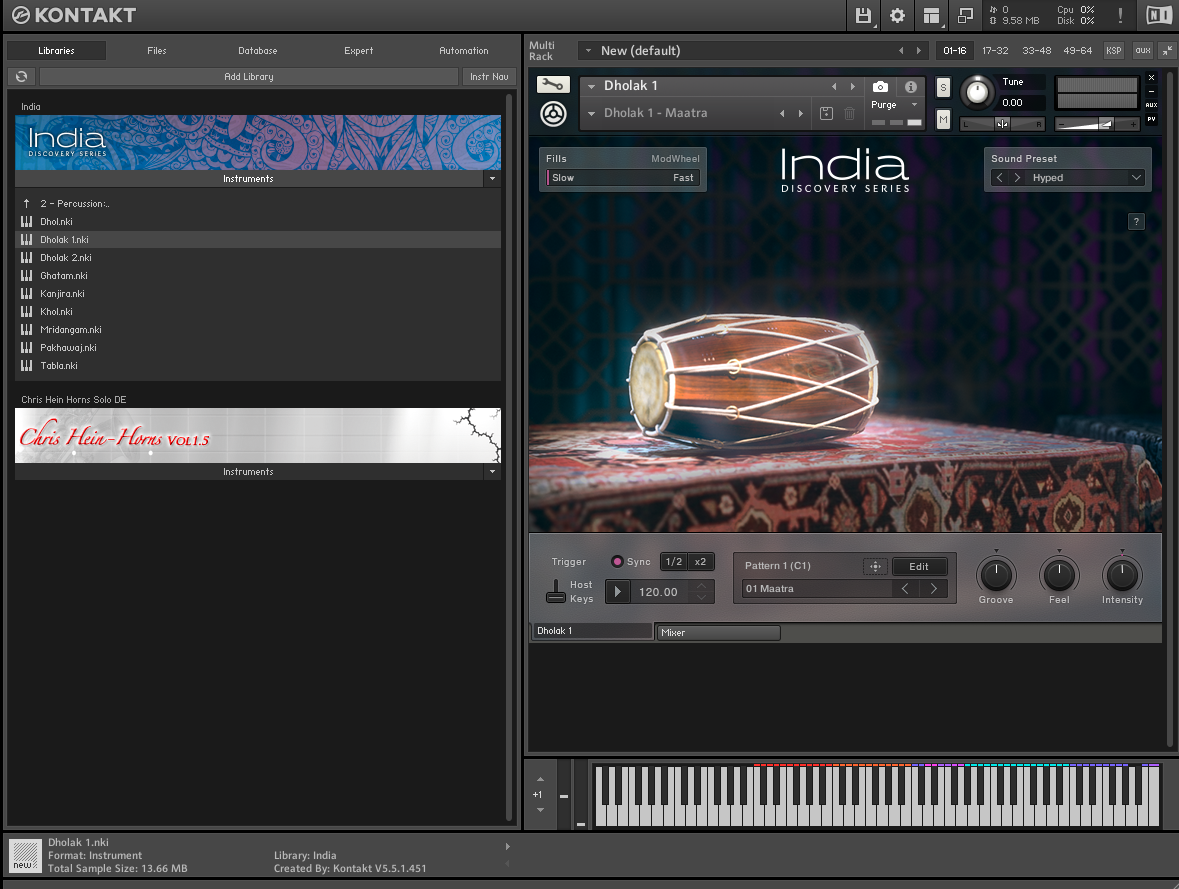
Task: Delete the snapshot using the trash icon
Action: pos(849,114)
